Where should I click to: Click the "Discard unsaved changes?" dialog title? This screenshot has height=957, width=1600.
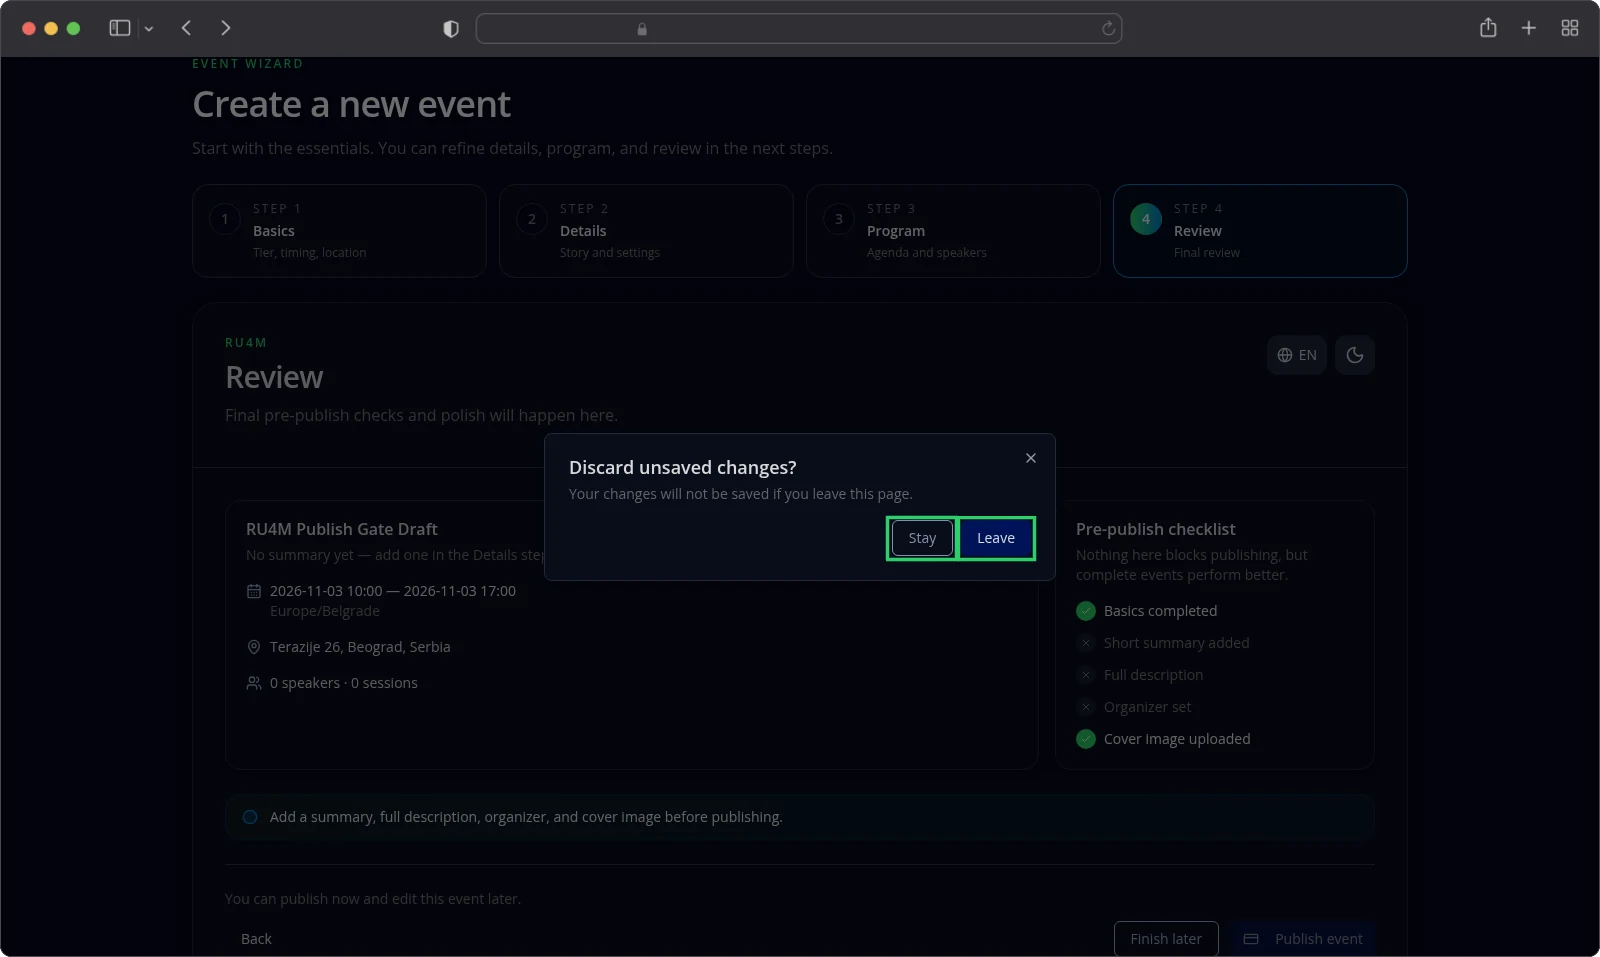[x=683, y=467]
